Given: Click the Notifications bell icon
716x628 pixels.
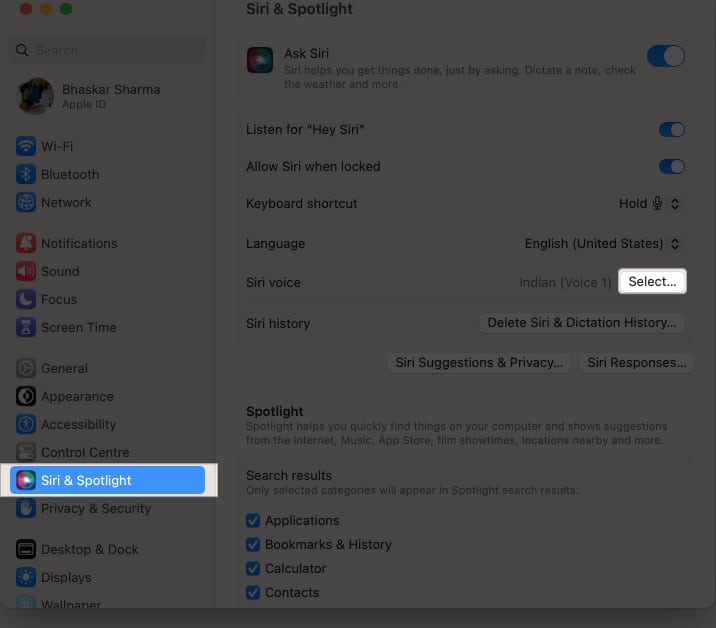Looking at the screenshot, I should pyautogui.click(x=26, y=243).
